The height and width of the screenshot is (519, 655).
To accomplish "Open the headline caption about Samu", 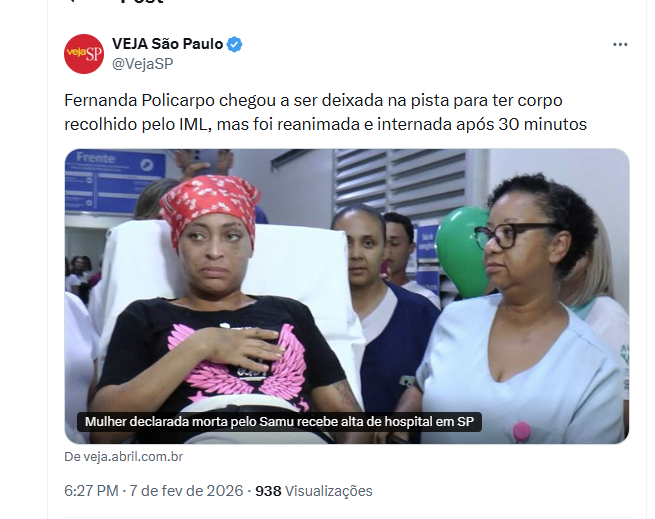I will coord(279,422).
